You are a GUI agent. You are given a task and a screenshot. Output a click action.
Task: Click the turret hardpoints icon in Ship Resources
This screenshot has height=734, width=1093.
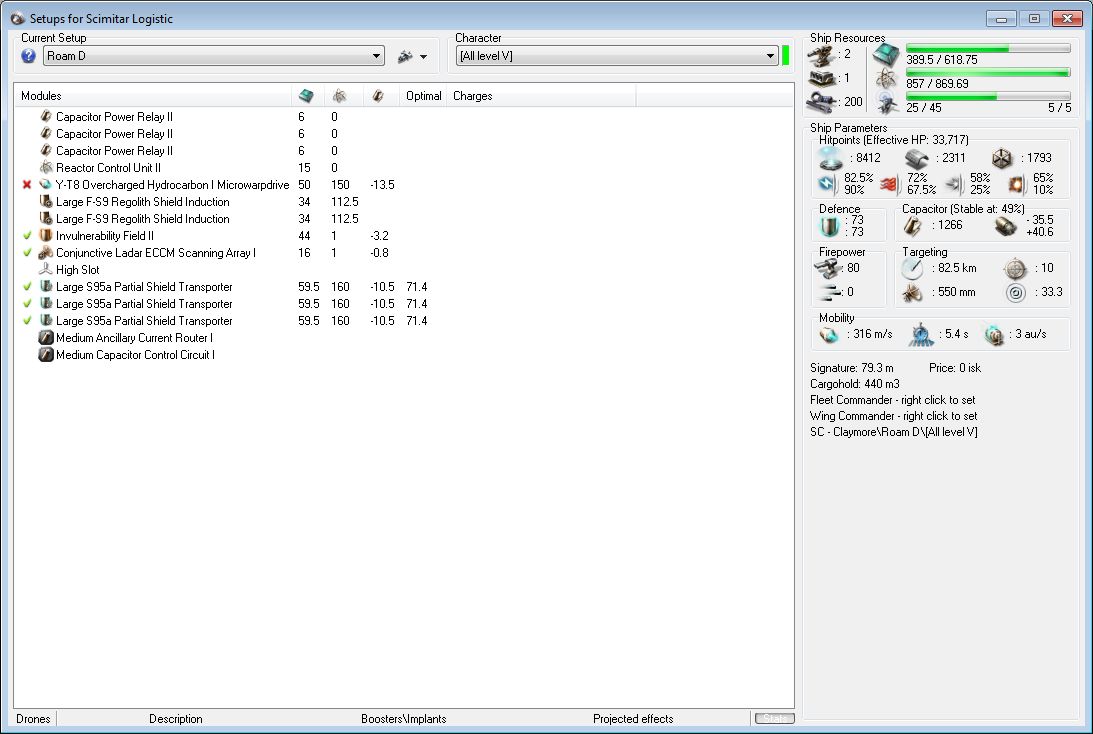point(821,54)
